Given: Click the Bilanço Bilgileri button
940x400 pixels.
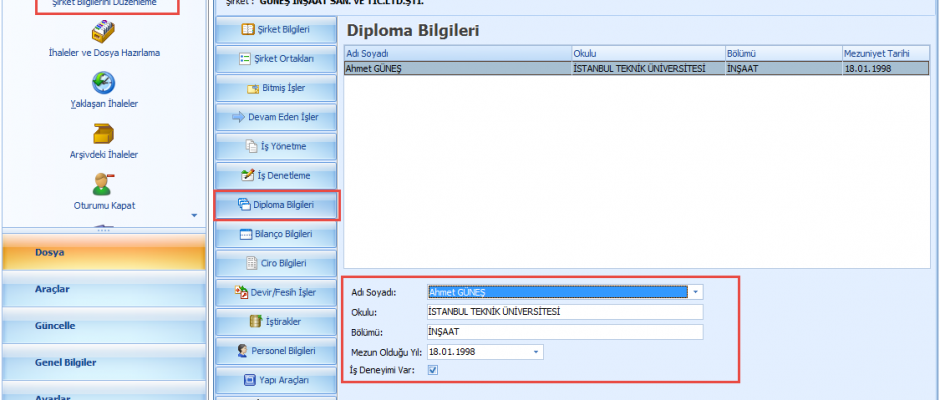Looking at the screenshot, I should point(277,235).
